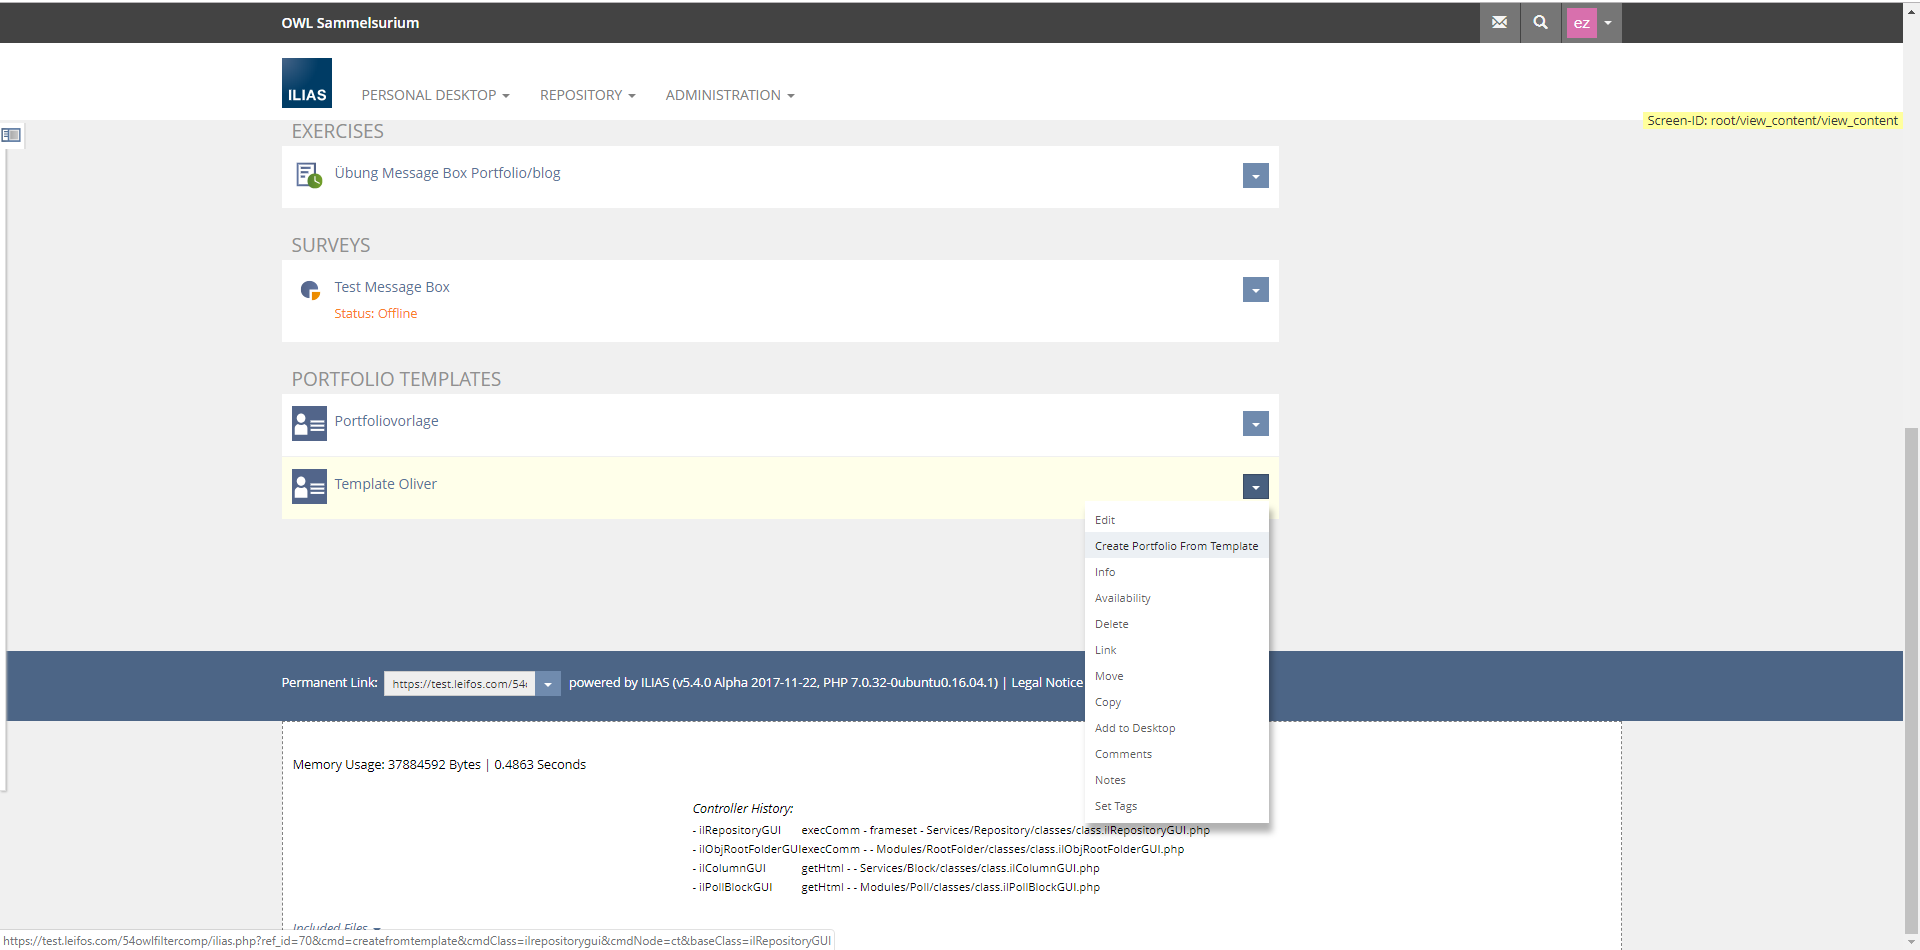Open the Übung Message Box Portfolio/blog link

tap(447, 173)
